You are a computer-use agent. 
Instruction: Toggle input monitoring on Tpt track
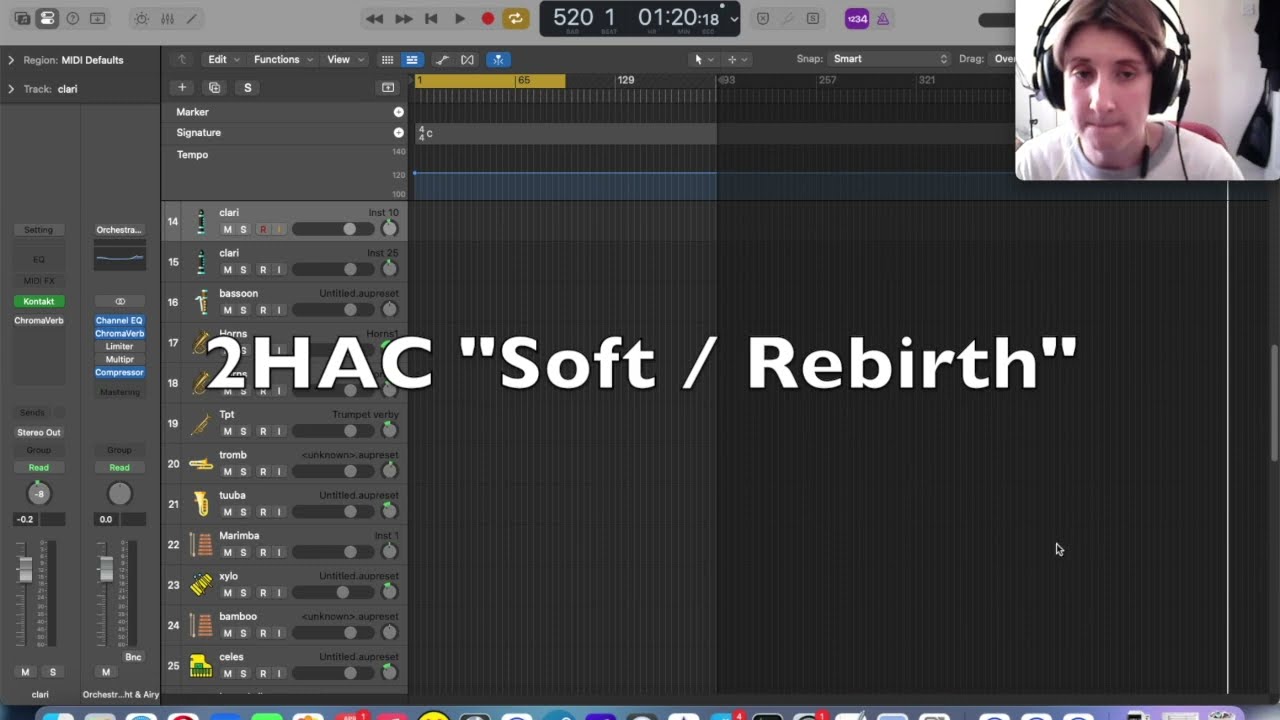(279, 432)
